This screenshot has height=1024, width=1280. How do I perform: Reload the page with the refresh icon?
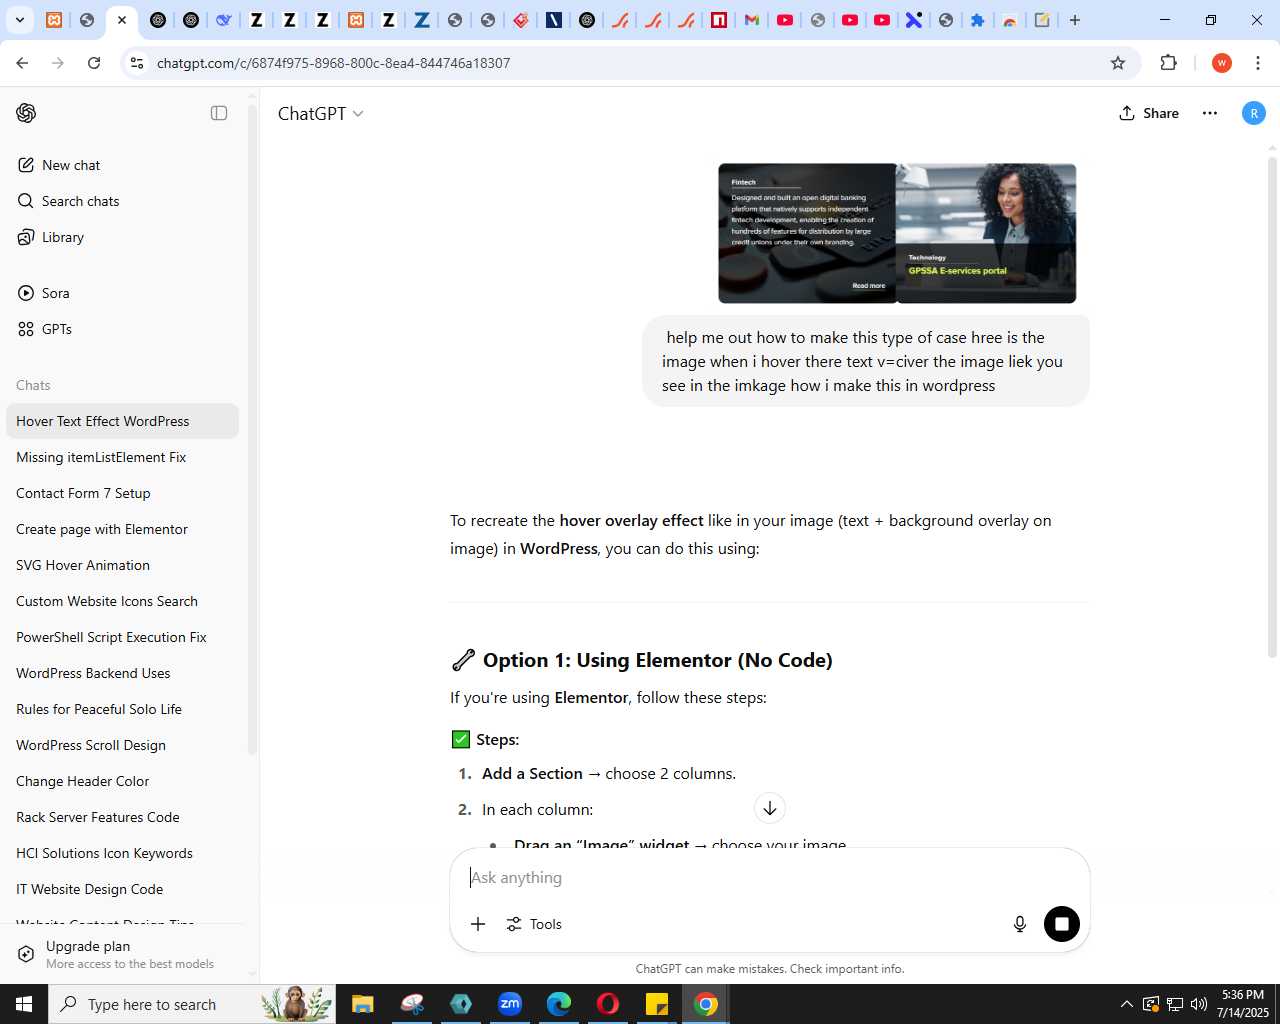click(94, 63)
